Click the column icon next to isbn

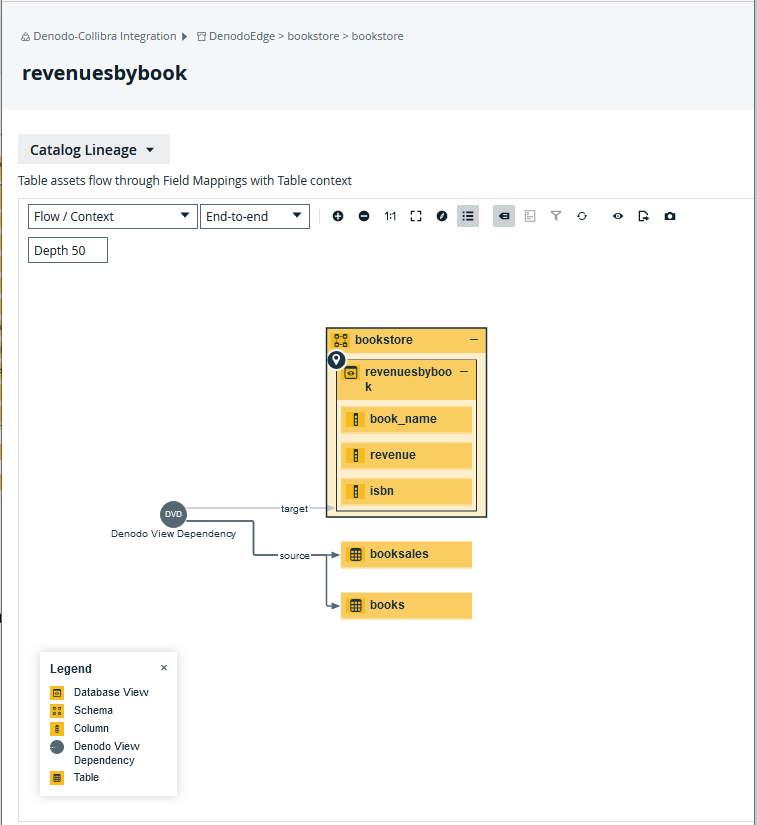click(x=356, y=491)
